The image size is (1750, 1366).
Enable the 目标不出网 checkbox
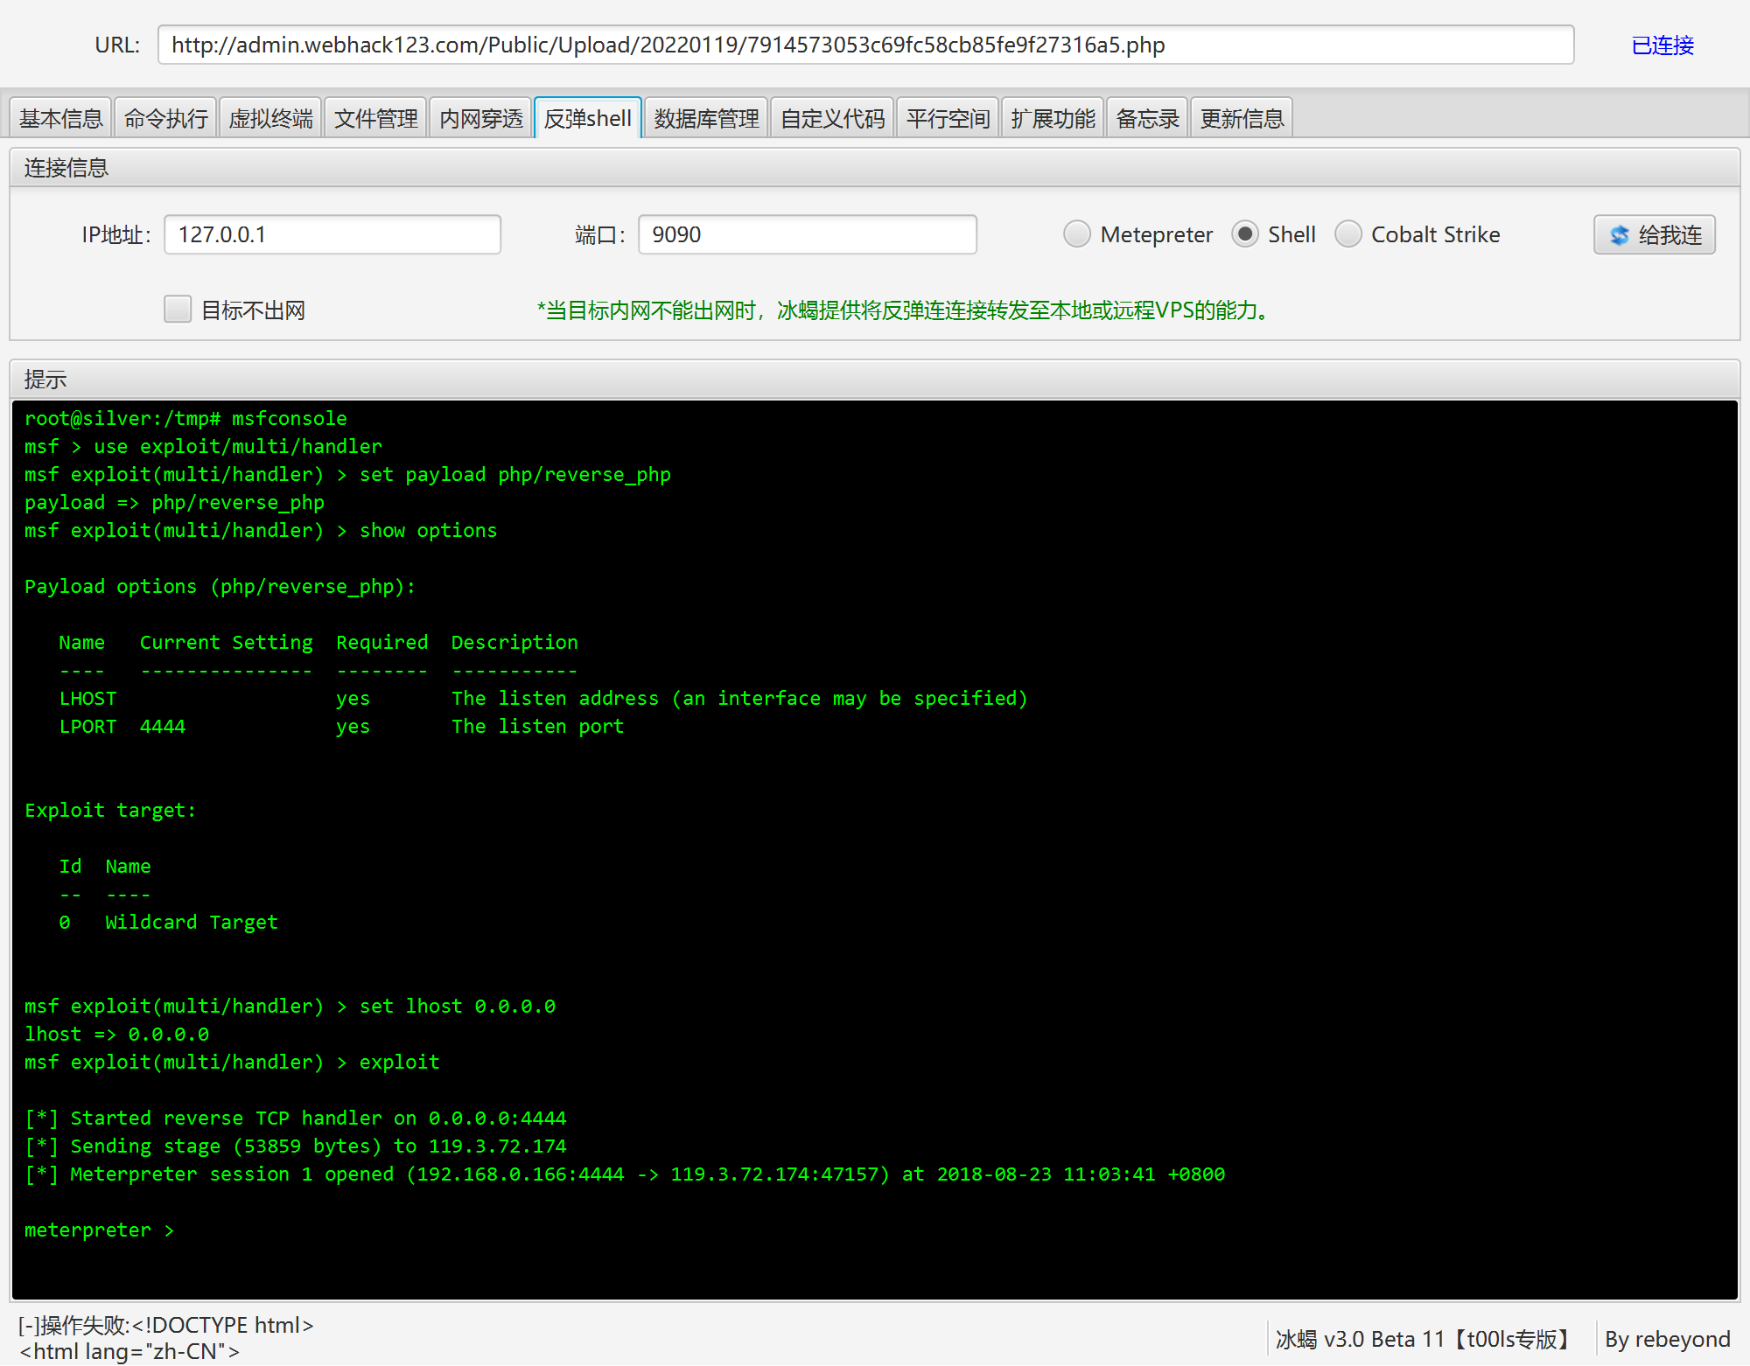[178, 309]
